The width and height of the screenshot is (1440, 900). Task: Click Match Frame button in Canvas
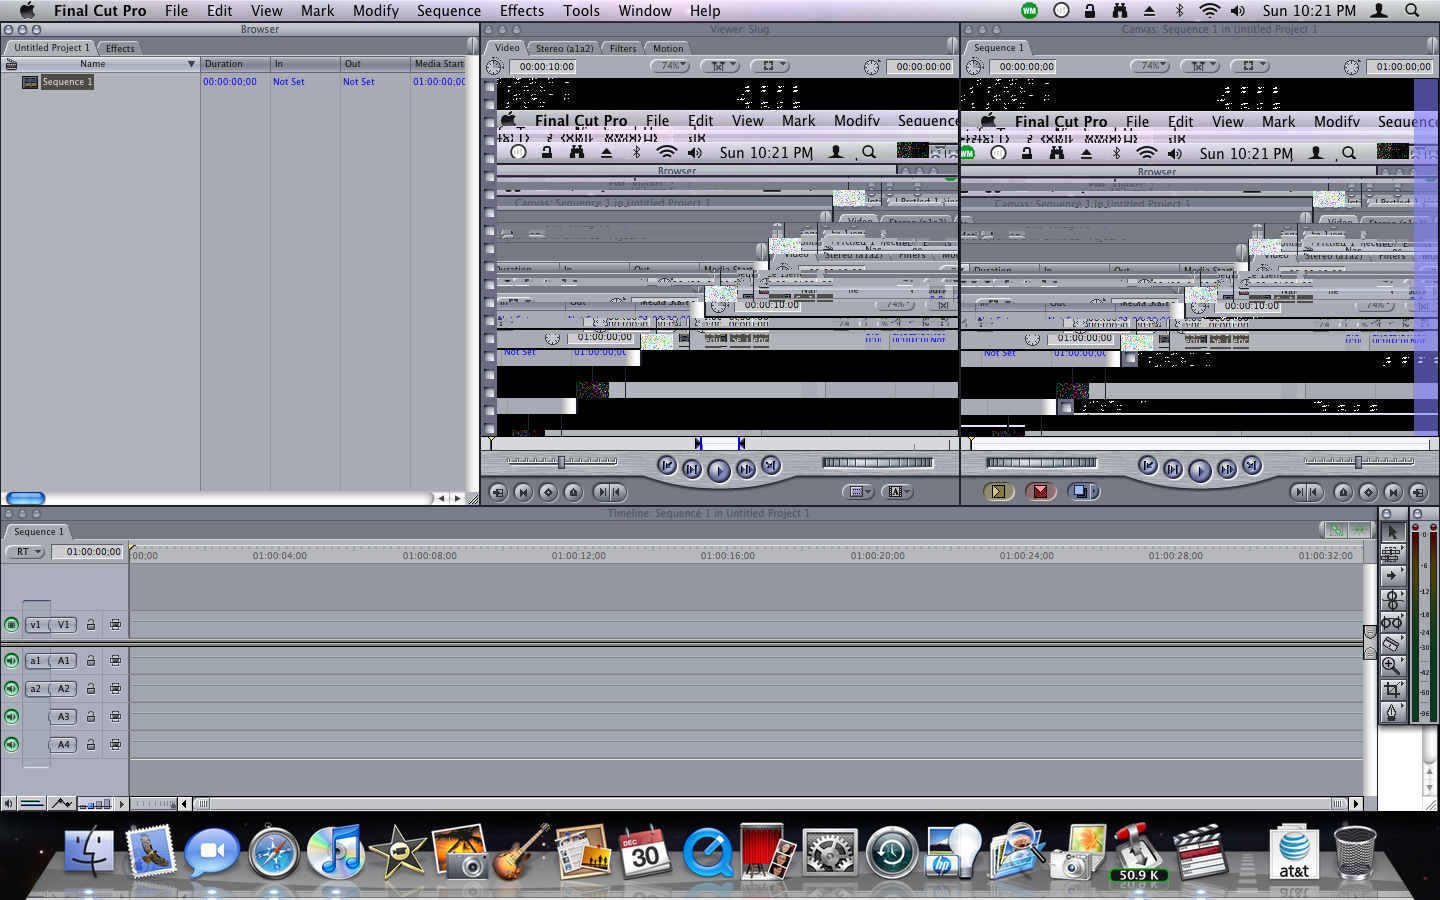click(1418, 492)
